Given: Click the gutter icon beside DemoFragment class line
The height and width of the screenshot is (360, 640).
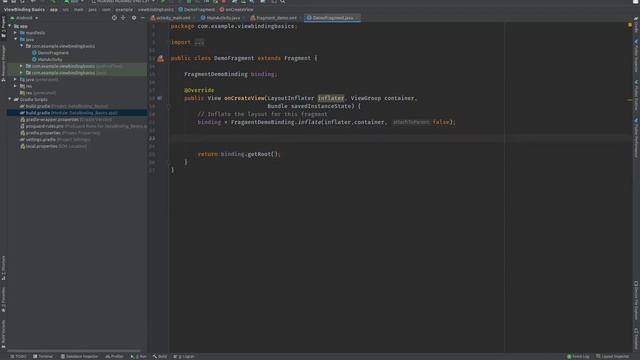Looking at the screenshot, I should tap(160, 58).
